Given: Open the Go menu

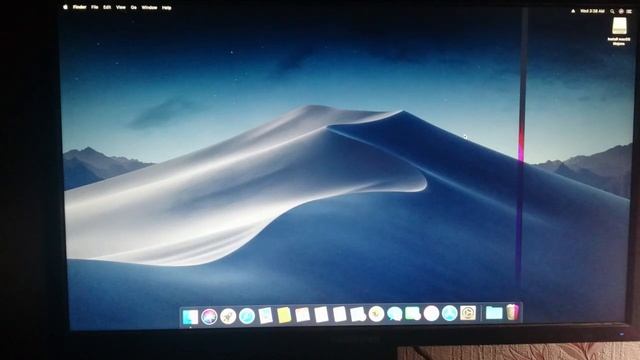Looking at the screenshot, I should coord(133,7).
